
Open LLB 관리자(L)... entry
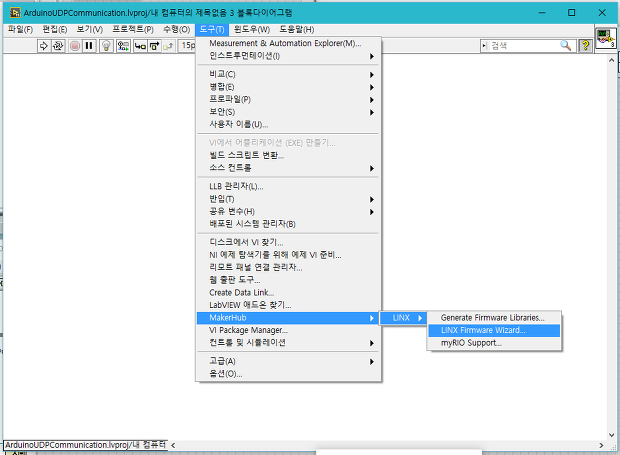click(289, 186)
